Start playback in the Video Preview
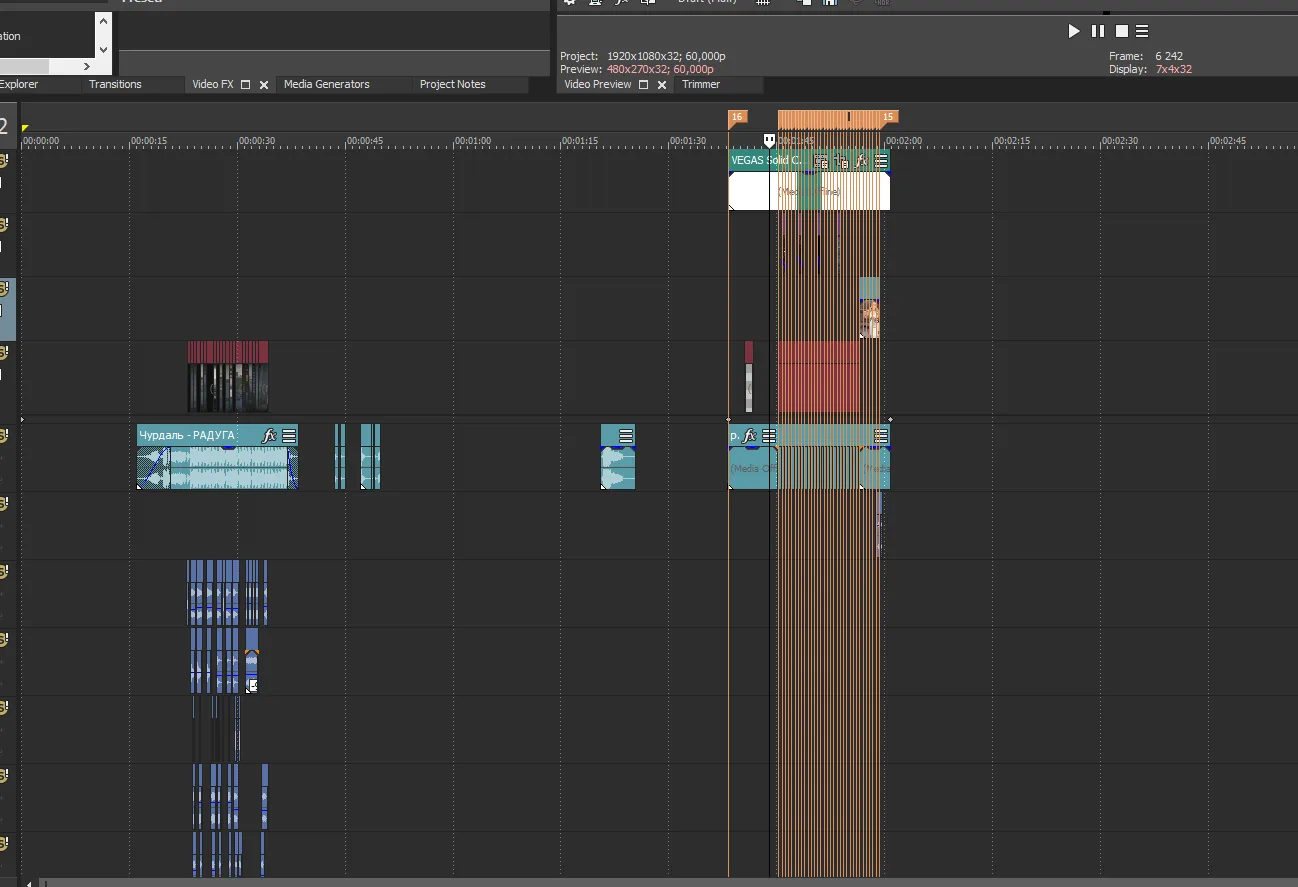Screen dimensions: 1298x887 click(x=1074, y=31)
